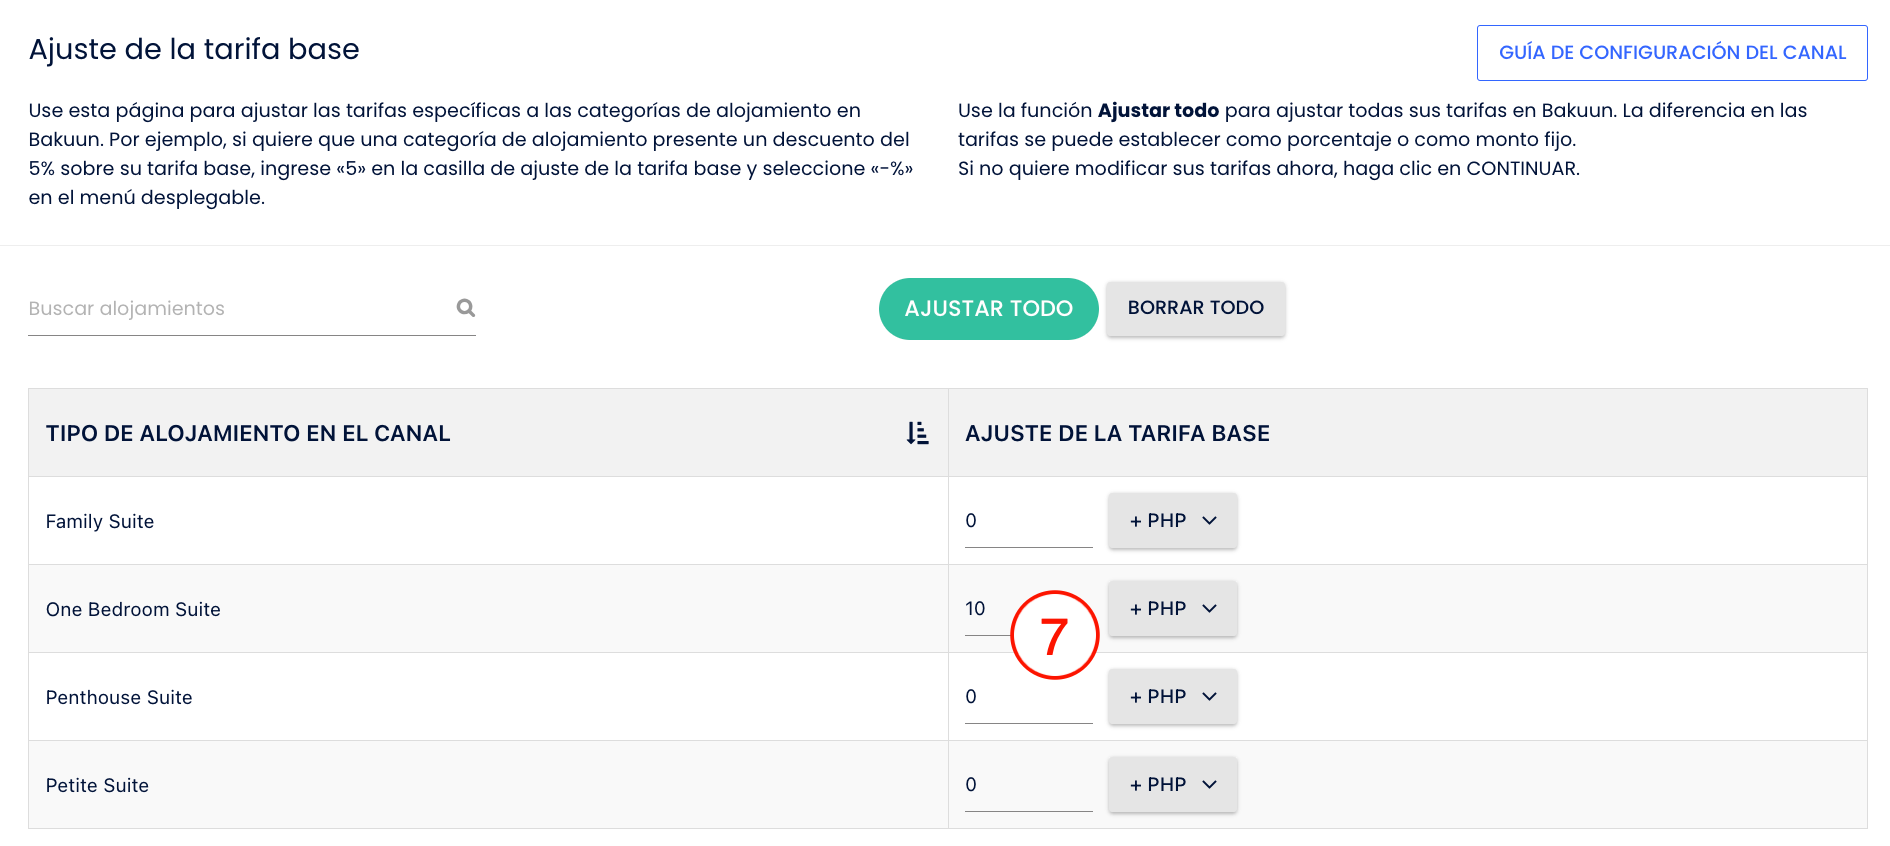The width and height of the screenshot is (1890, 846).
Task: Select the Penthouse Suite adjustment value field
Action: [1029, 697]
